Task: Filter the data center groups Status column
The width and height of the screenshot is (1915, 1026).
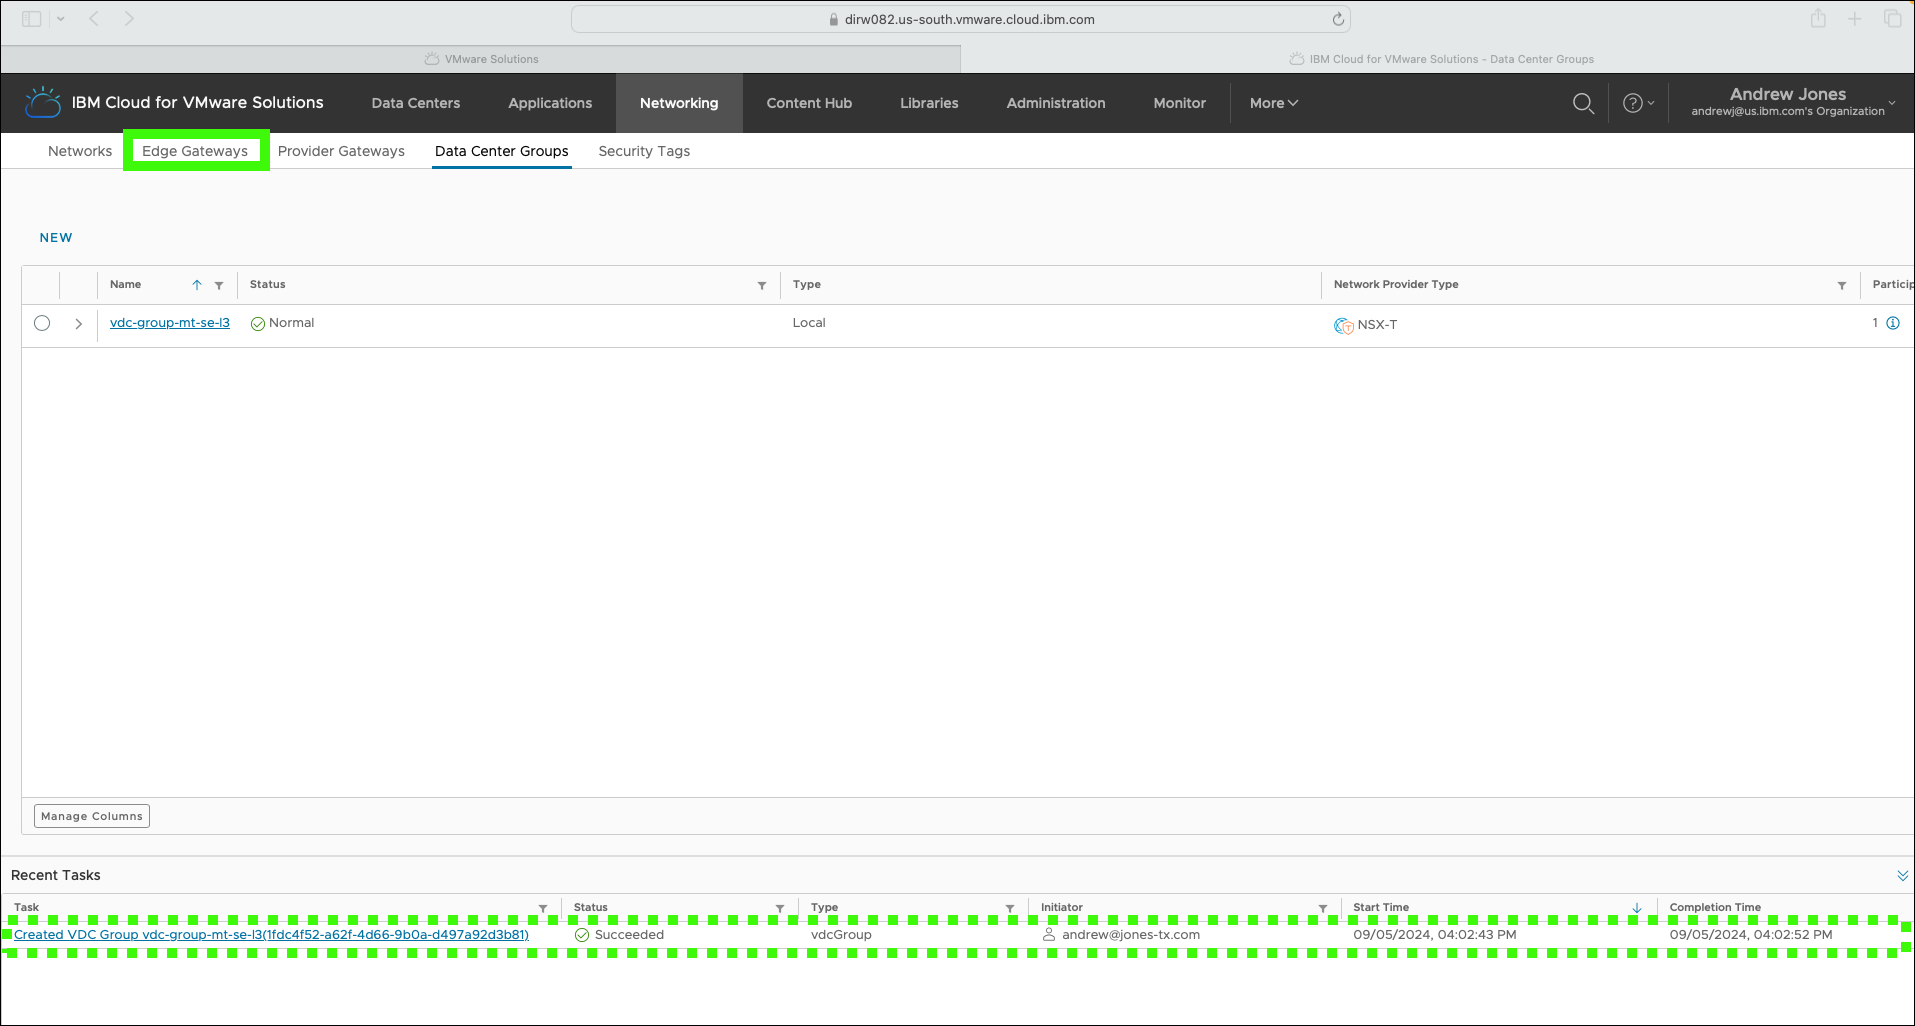Action: pyautogui.click(x=762, y=285)
